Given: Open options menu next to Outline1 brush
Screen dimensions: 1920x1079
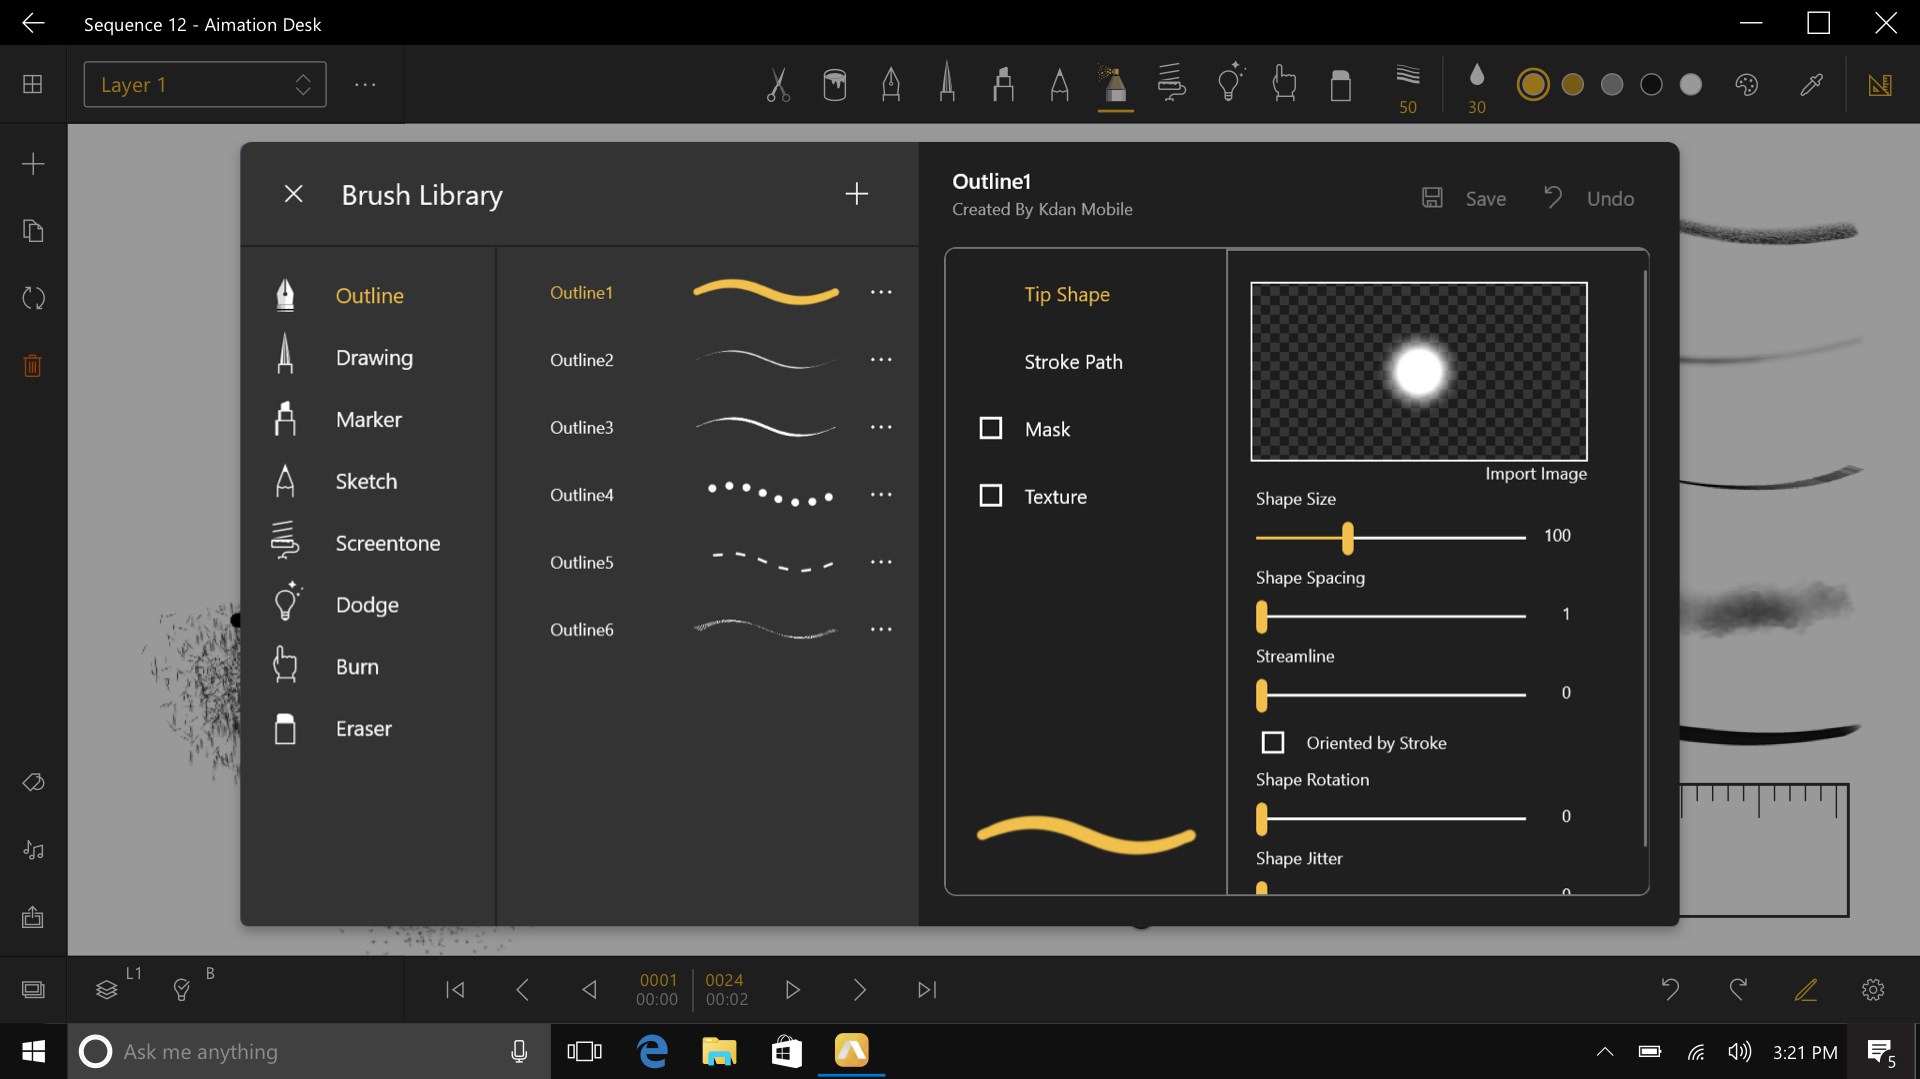Looking at the screenshot, I should (881, 292).
